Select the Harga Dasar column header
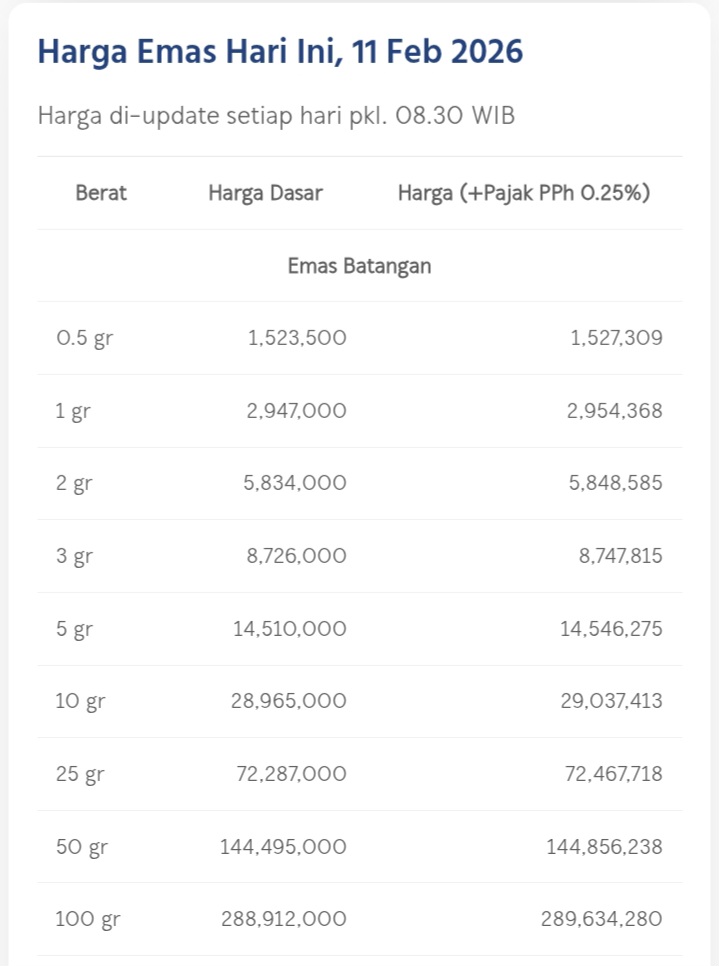This screenshot has width=719, height=966. pyautogui.click(x=265, y=193)
